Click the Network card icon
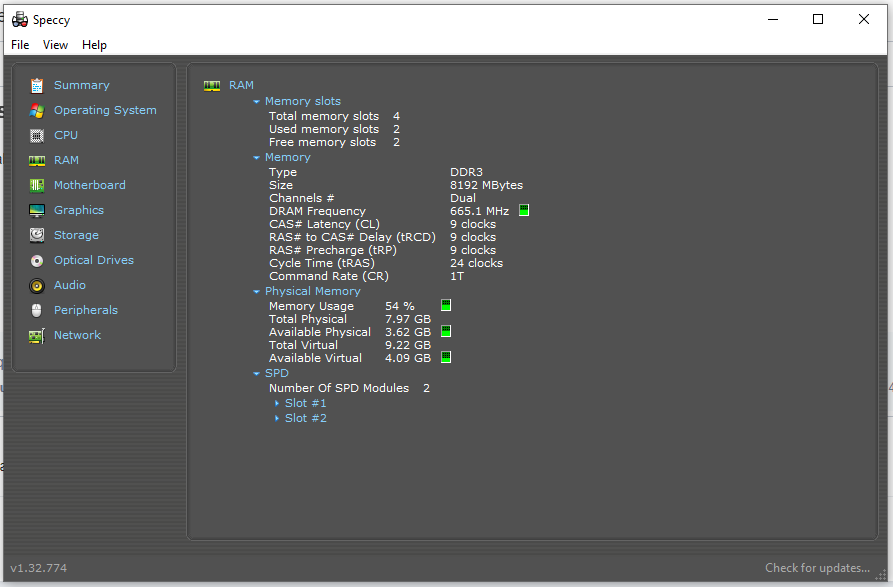The width and height of the screenshot is (893, 587). pyautogui.click(x=37, y=336)
